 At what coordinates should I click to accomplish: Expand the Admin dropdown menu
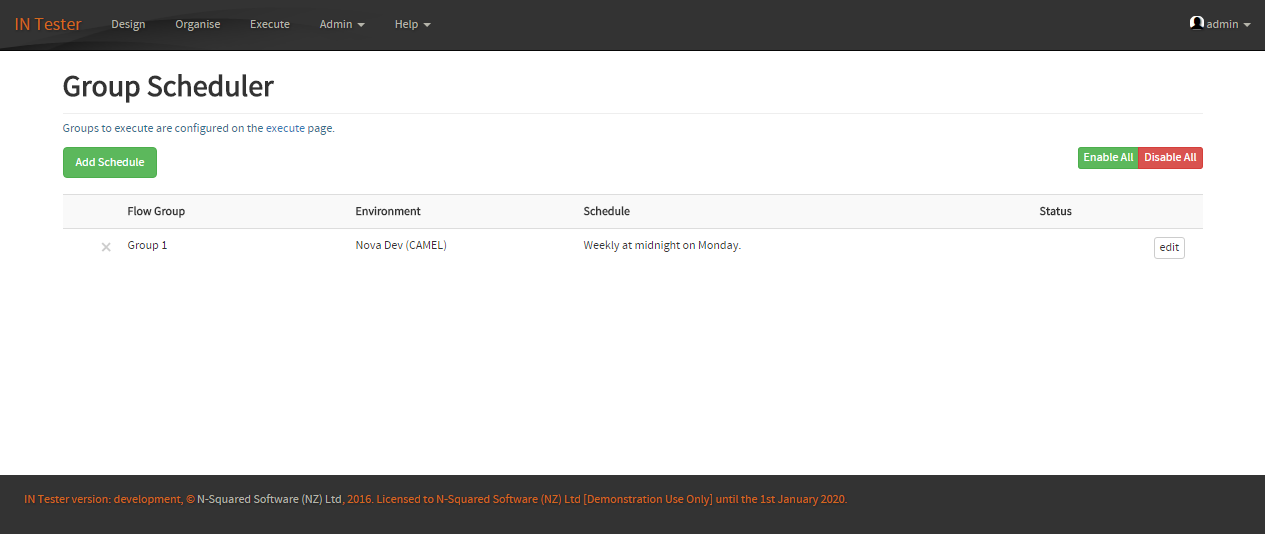tap(342, 24)
